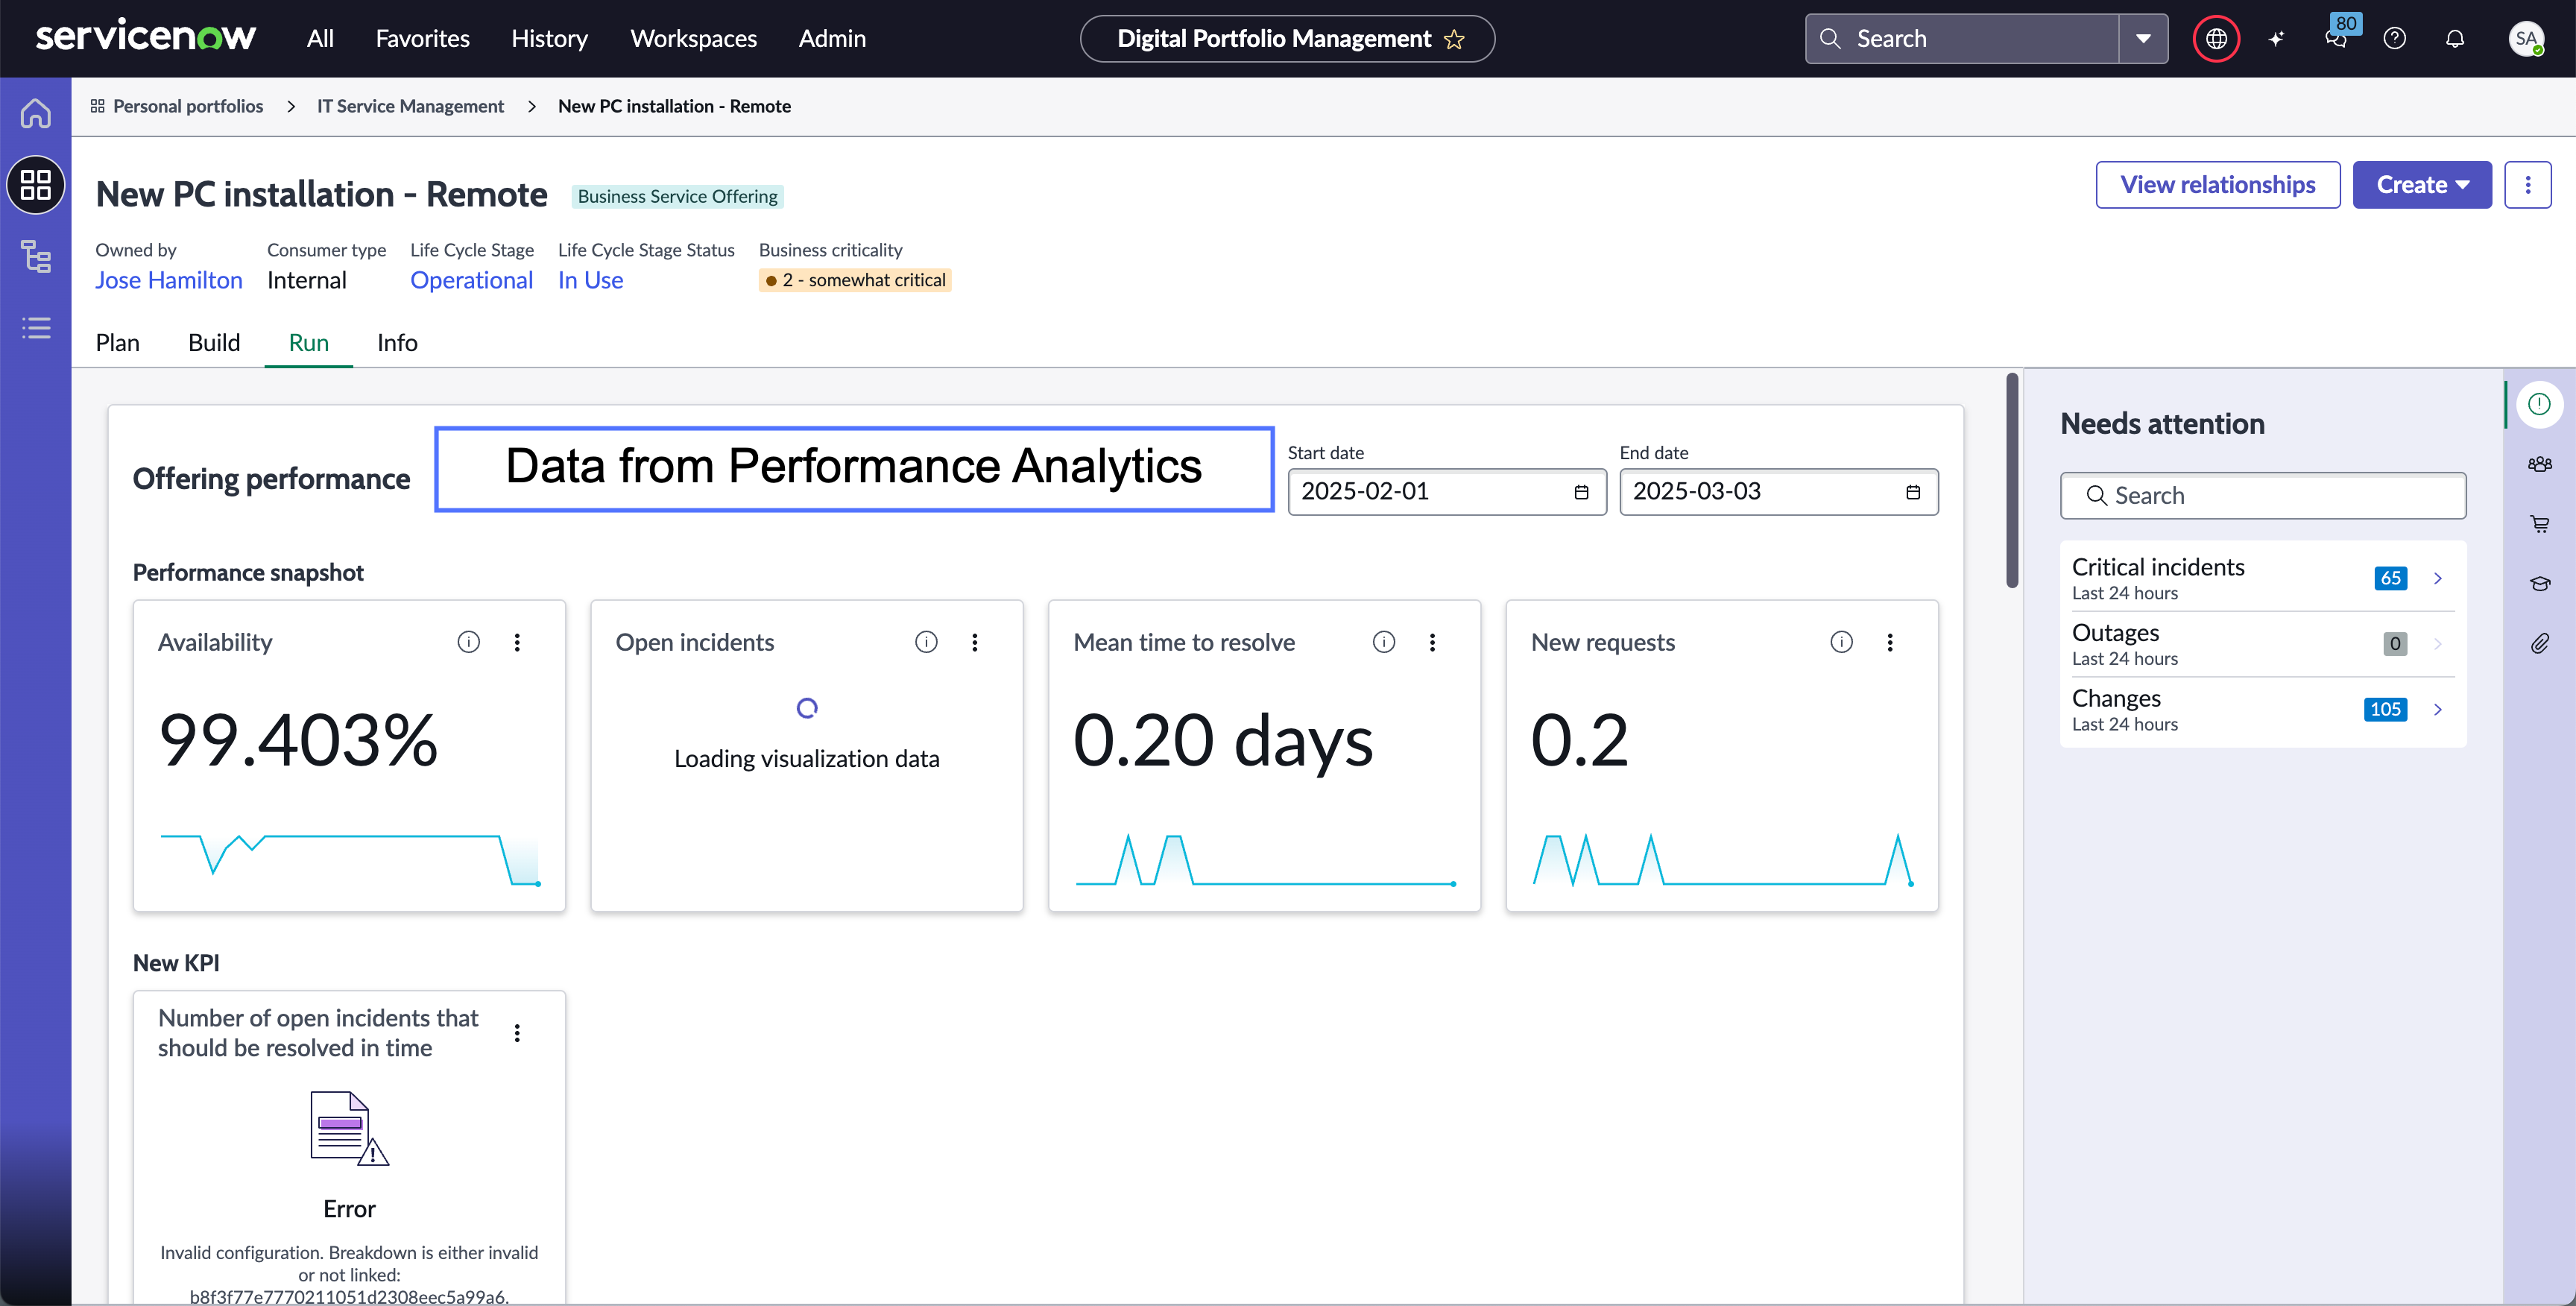Expand the global search dropdown arrow
This screenshot has height=1306, width=2576.
tap(2142, 39)
